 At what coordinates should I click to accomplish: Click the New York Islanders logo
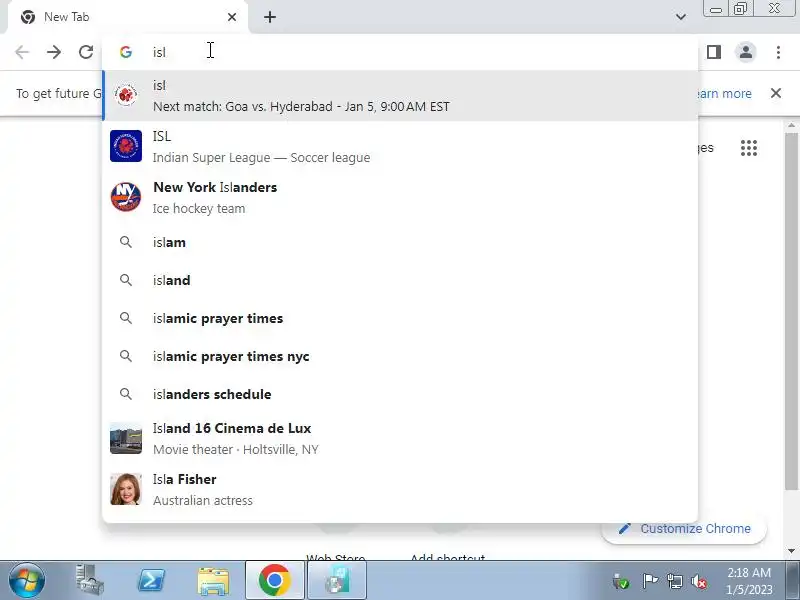[x=126, y=197]
